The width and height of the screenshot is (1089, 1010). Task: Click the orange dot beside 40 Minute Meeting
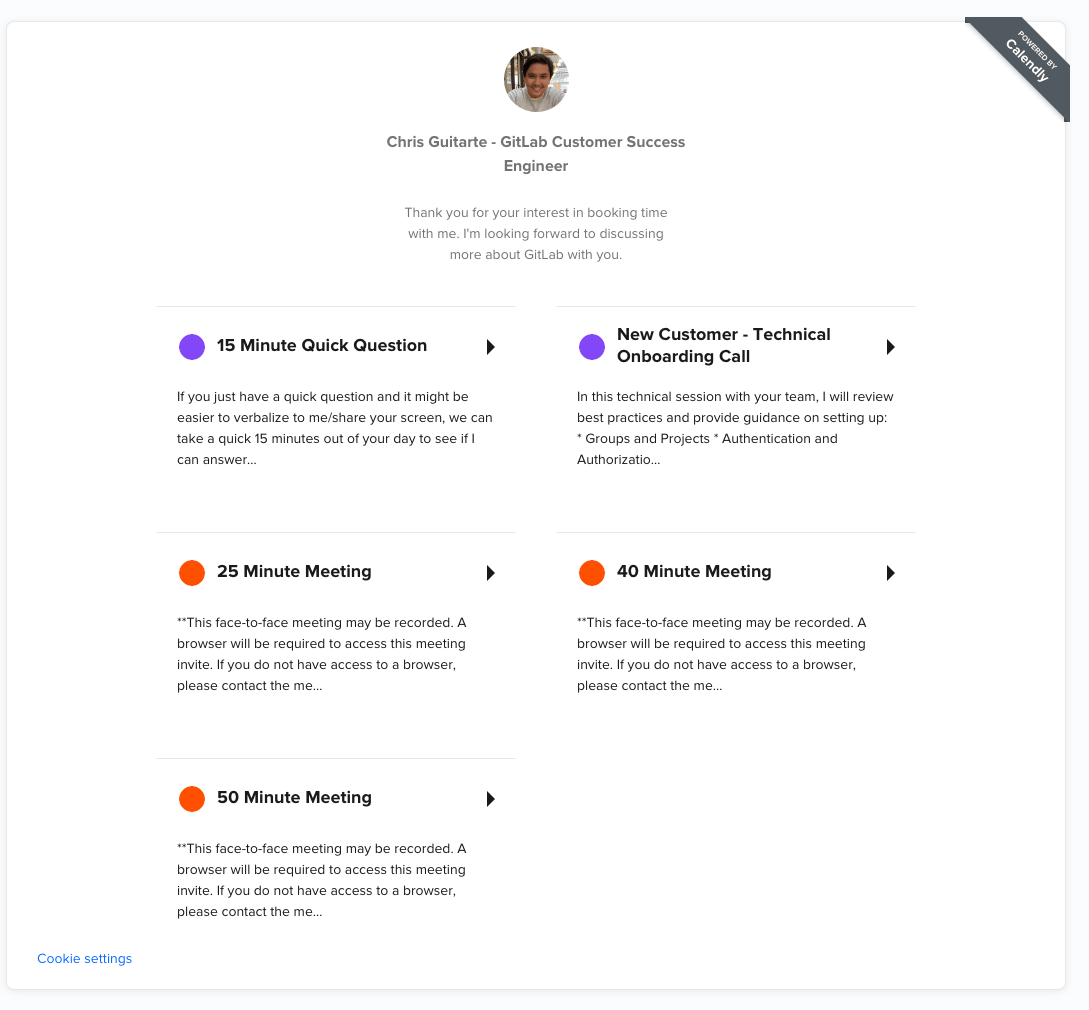click(x=591, y=573)
